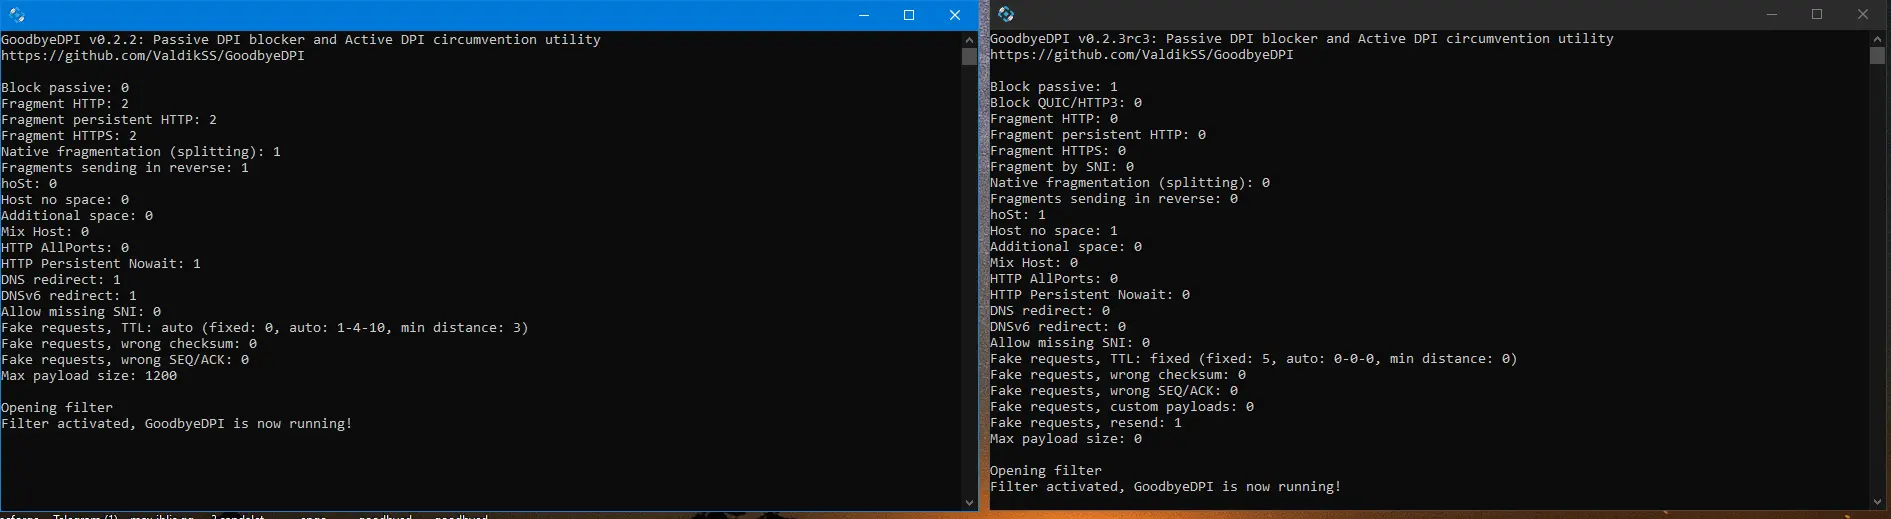
Task: Click scroll-down arrow in left console scrollbar
Action: 969,502
